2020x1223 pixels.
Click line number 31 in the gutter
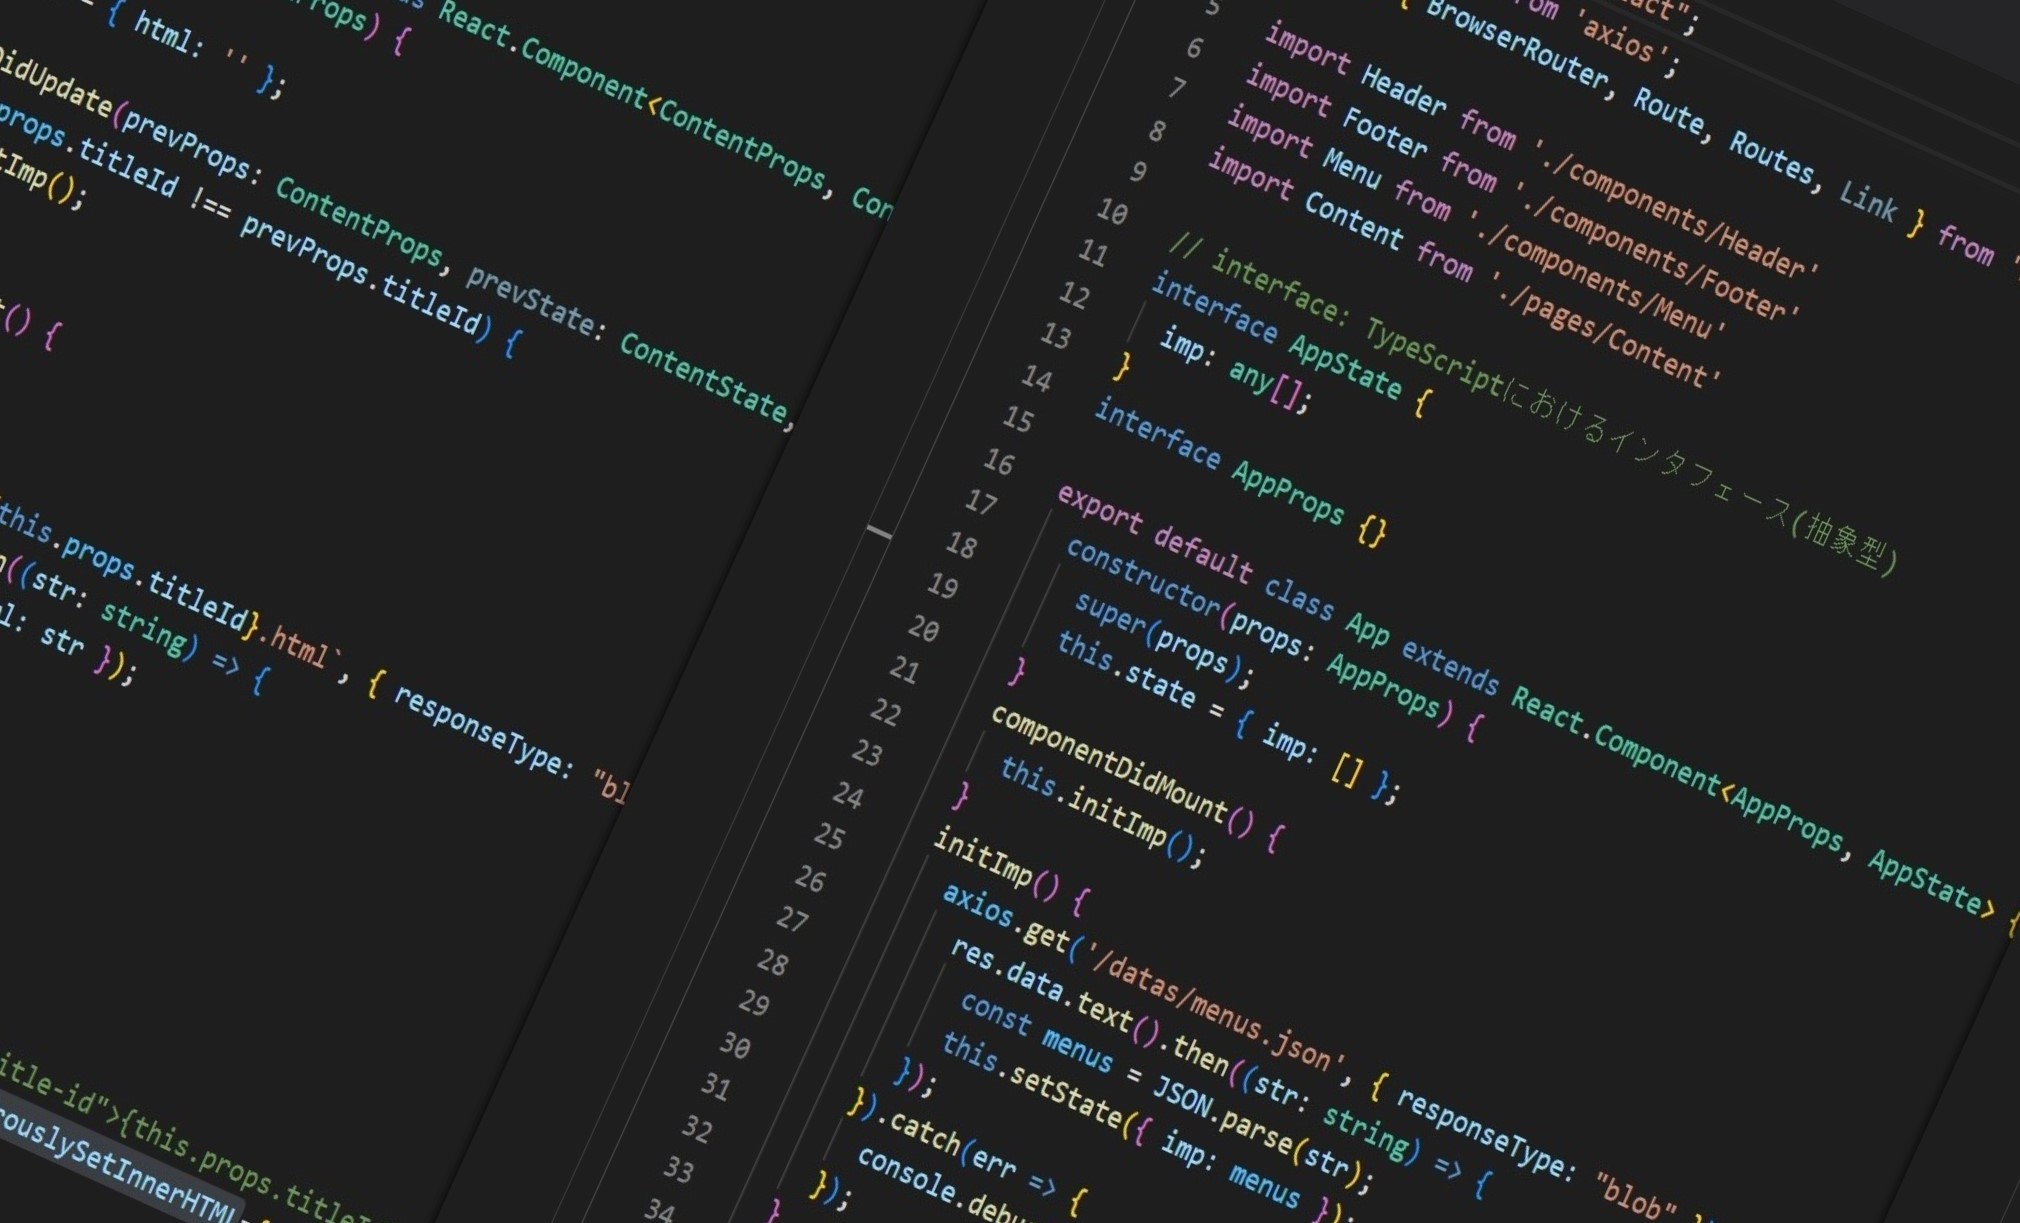tap(715, 1086)
